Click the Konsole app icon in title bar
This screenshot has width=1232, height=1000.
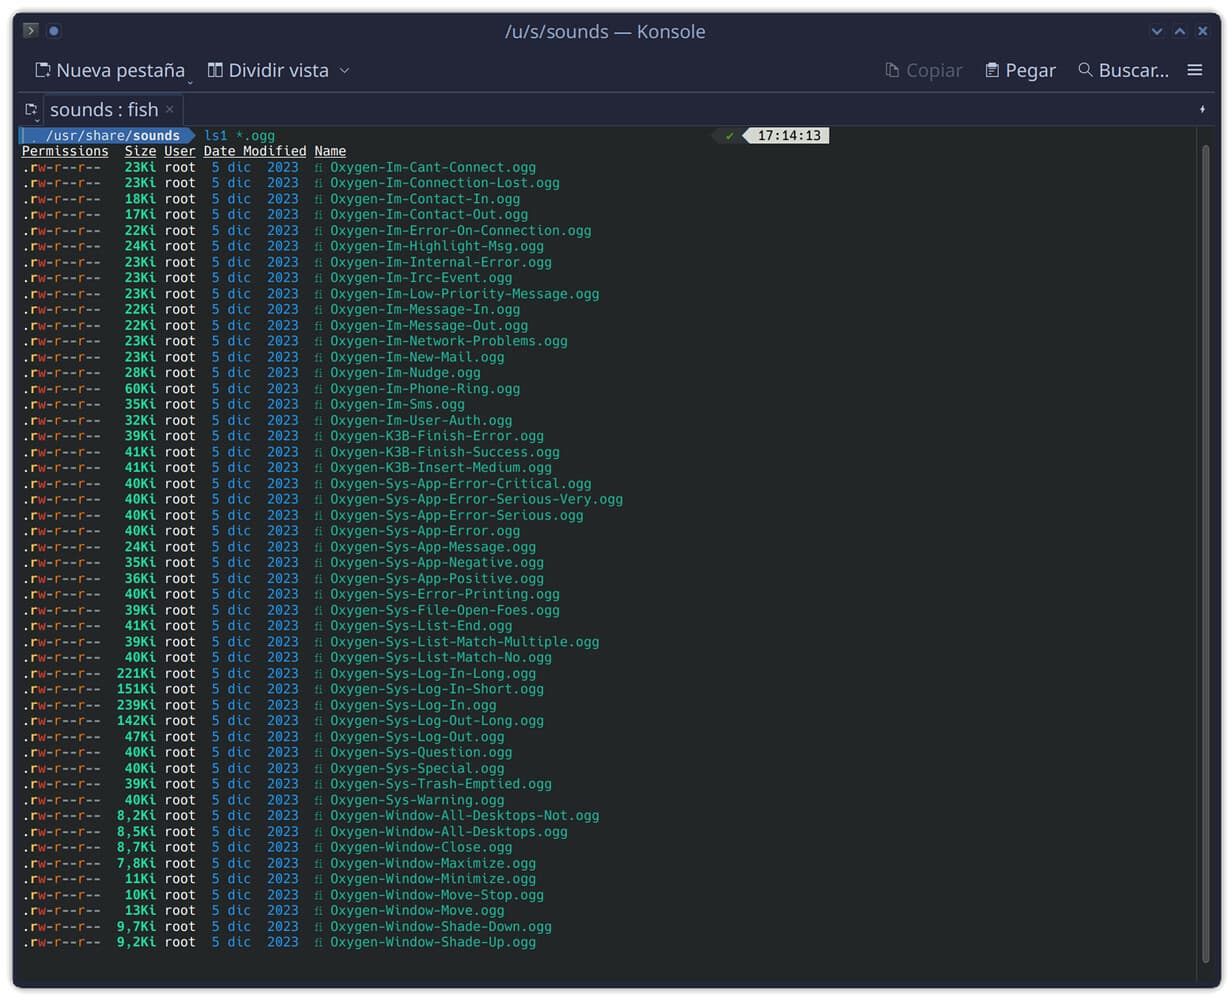[31, 31]
